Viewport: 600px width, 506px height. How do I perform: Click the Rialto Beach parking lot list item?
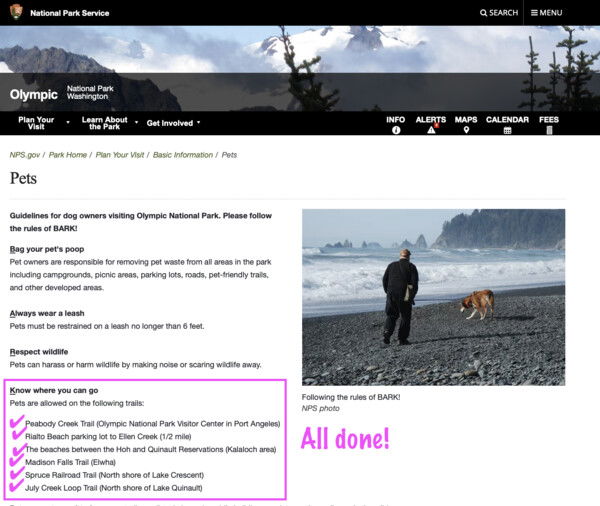tap(108, 436)
